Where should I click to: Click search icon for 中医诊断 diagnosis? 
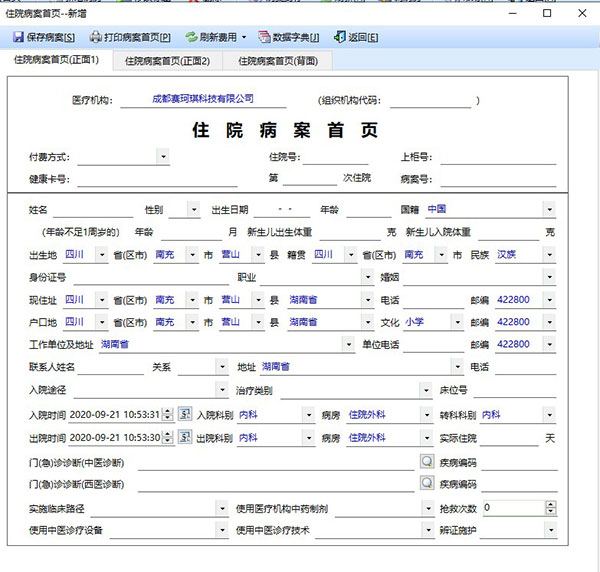pos(426,462)
